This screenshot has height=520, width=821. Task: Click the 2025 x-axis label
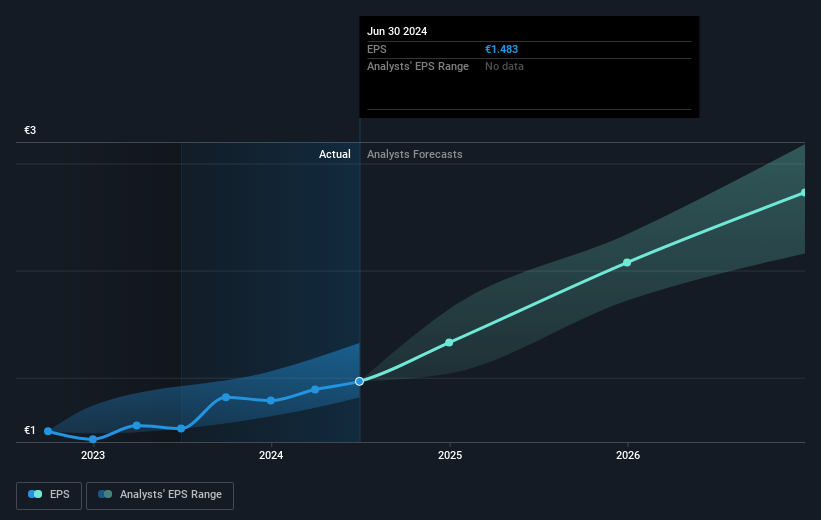(450, 455)
